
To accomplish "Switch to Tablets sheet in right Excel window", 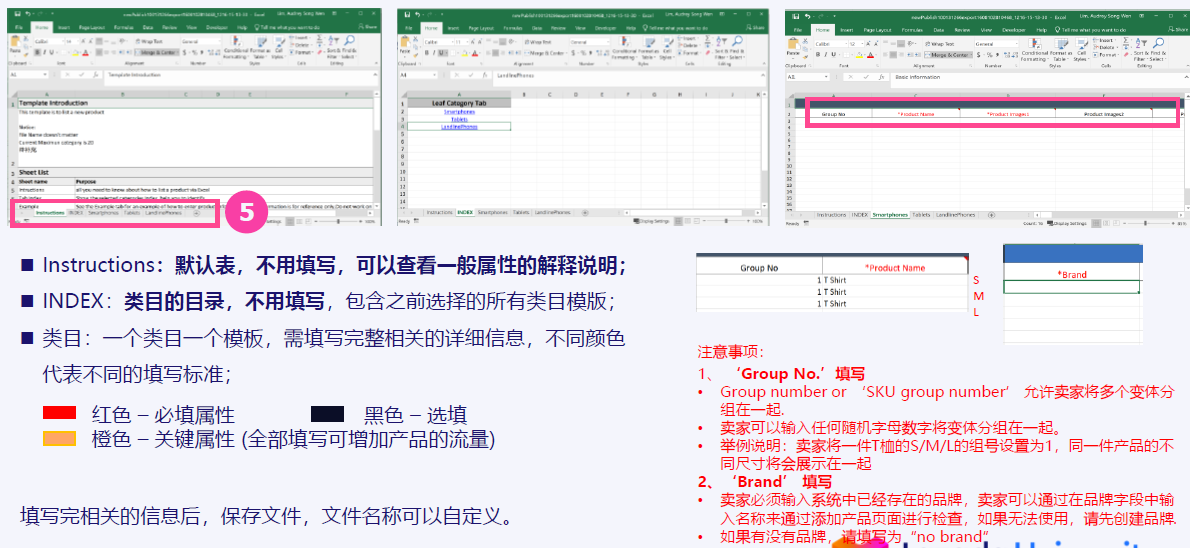I will [x=921, y=215].
